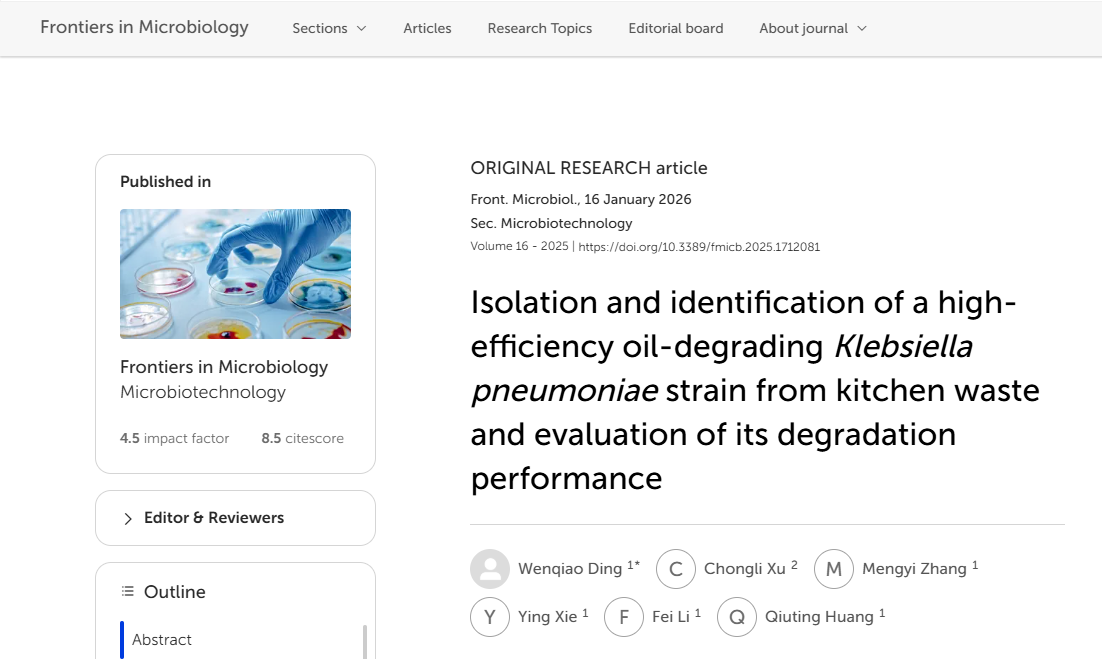Open the article DOI link

(x=699, y=247)
